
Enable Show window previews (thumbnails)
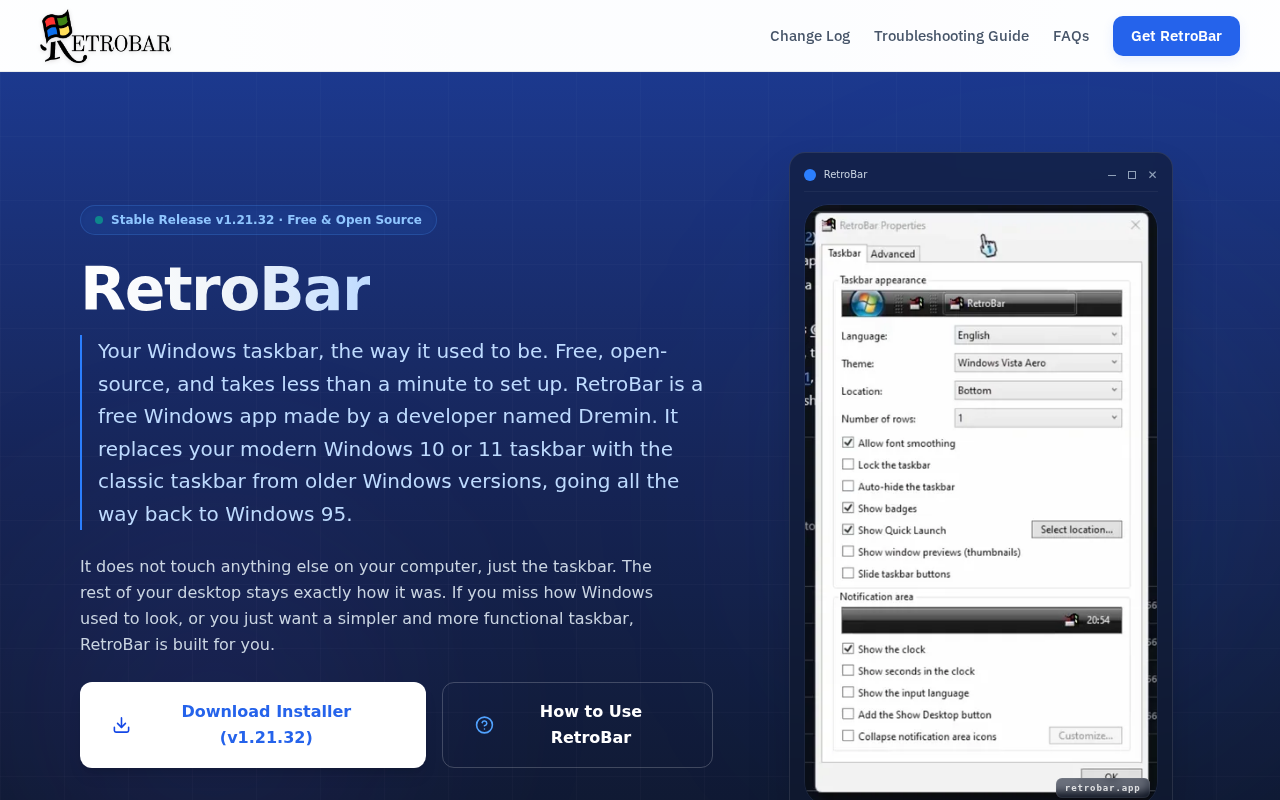coord(848,552)
